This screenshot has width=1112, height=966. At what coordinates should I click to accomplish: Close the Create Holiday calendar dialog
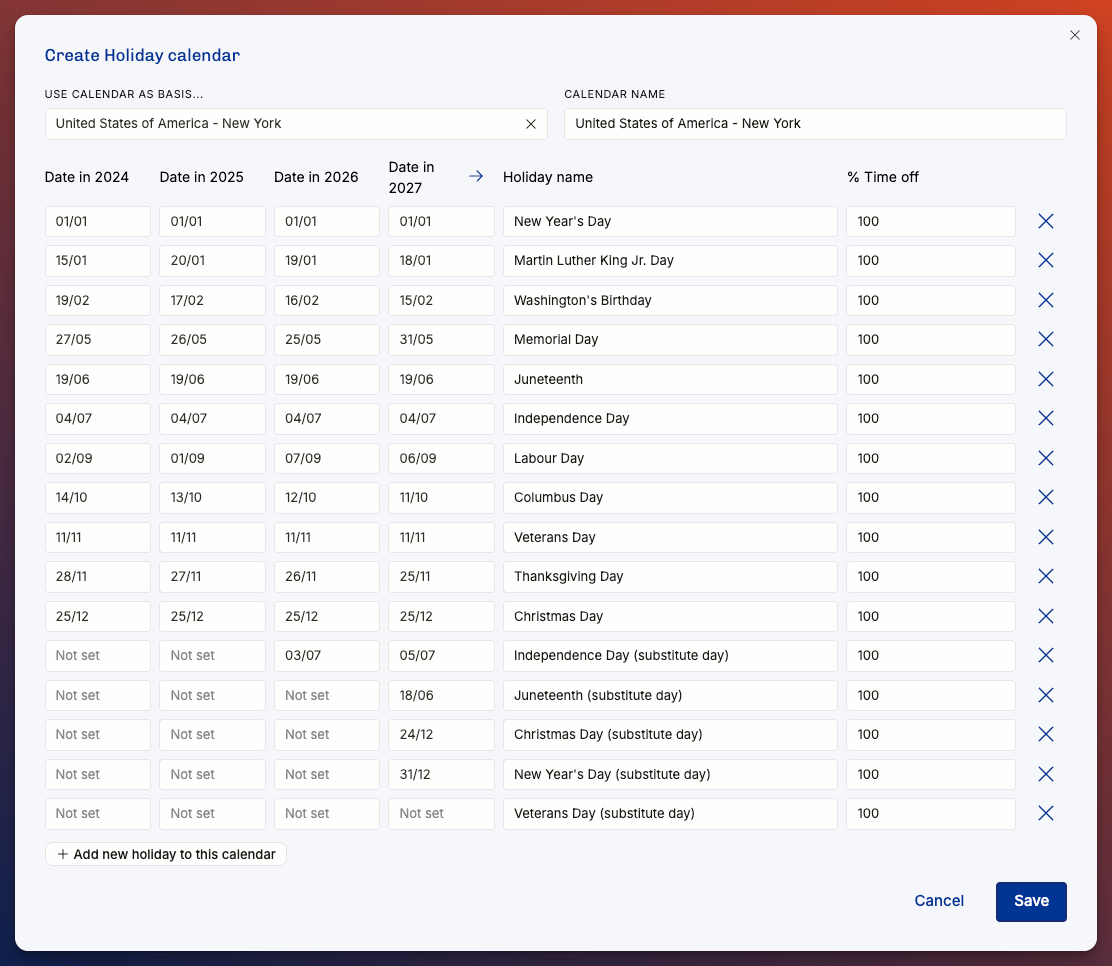click(1074, 35)
